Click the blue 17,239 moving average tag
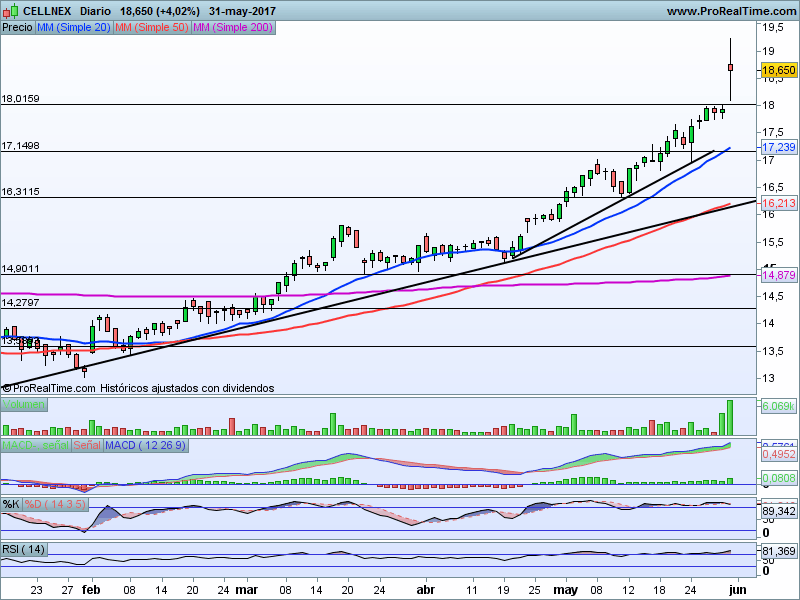Image resolution: width=800 pixels, height=600 pixels. [x=779, y=147]
